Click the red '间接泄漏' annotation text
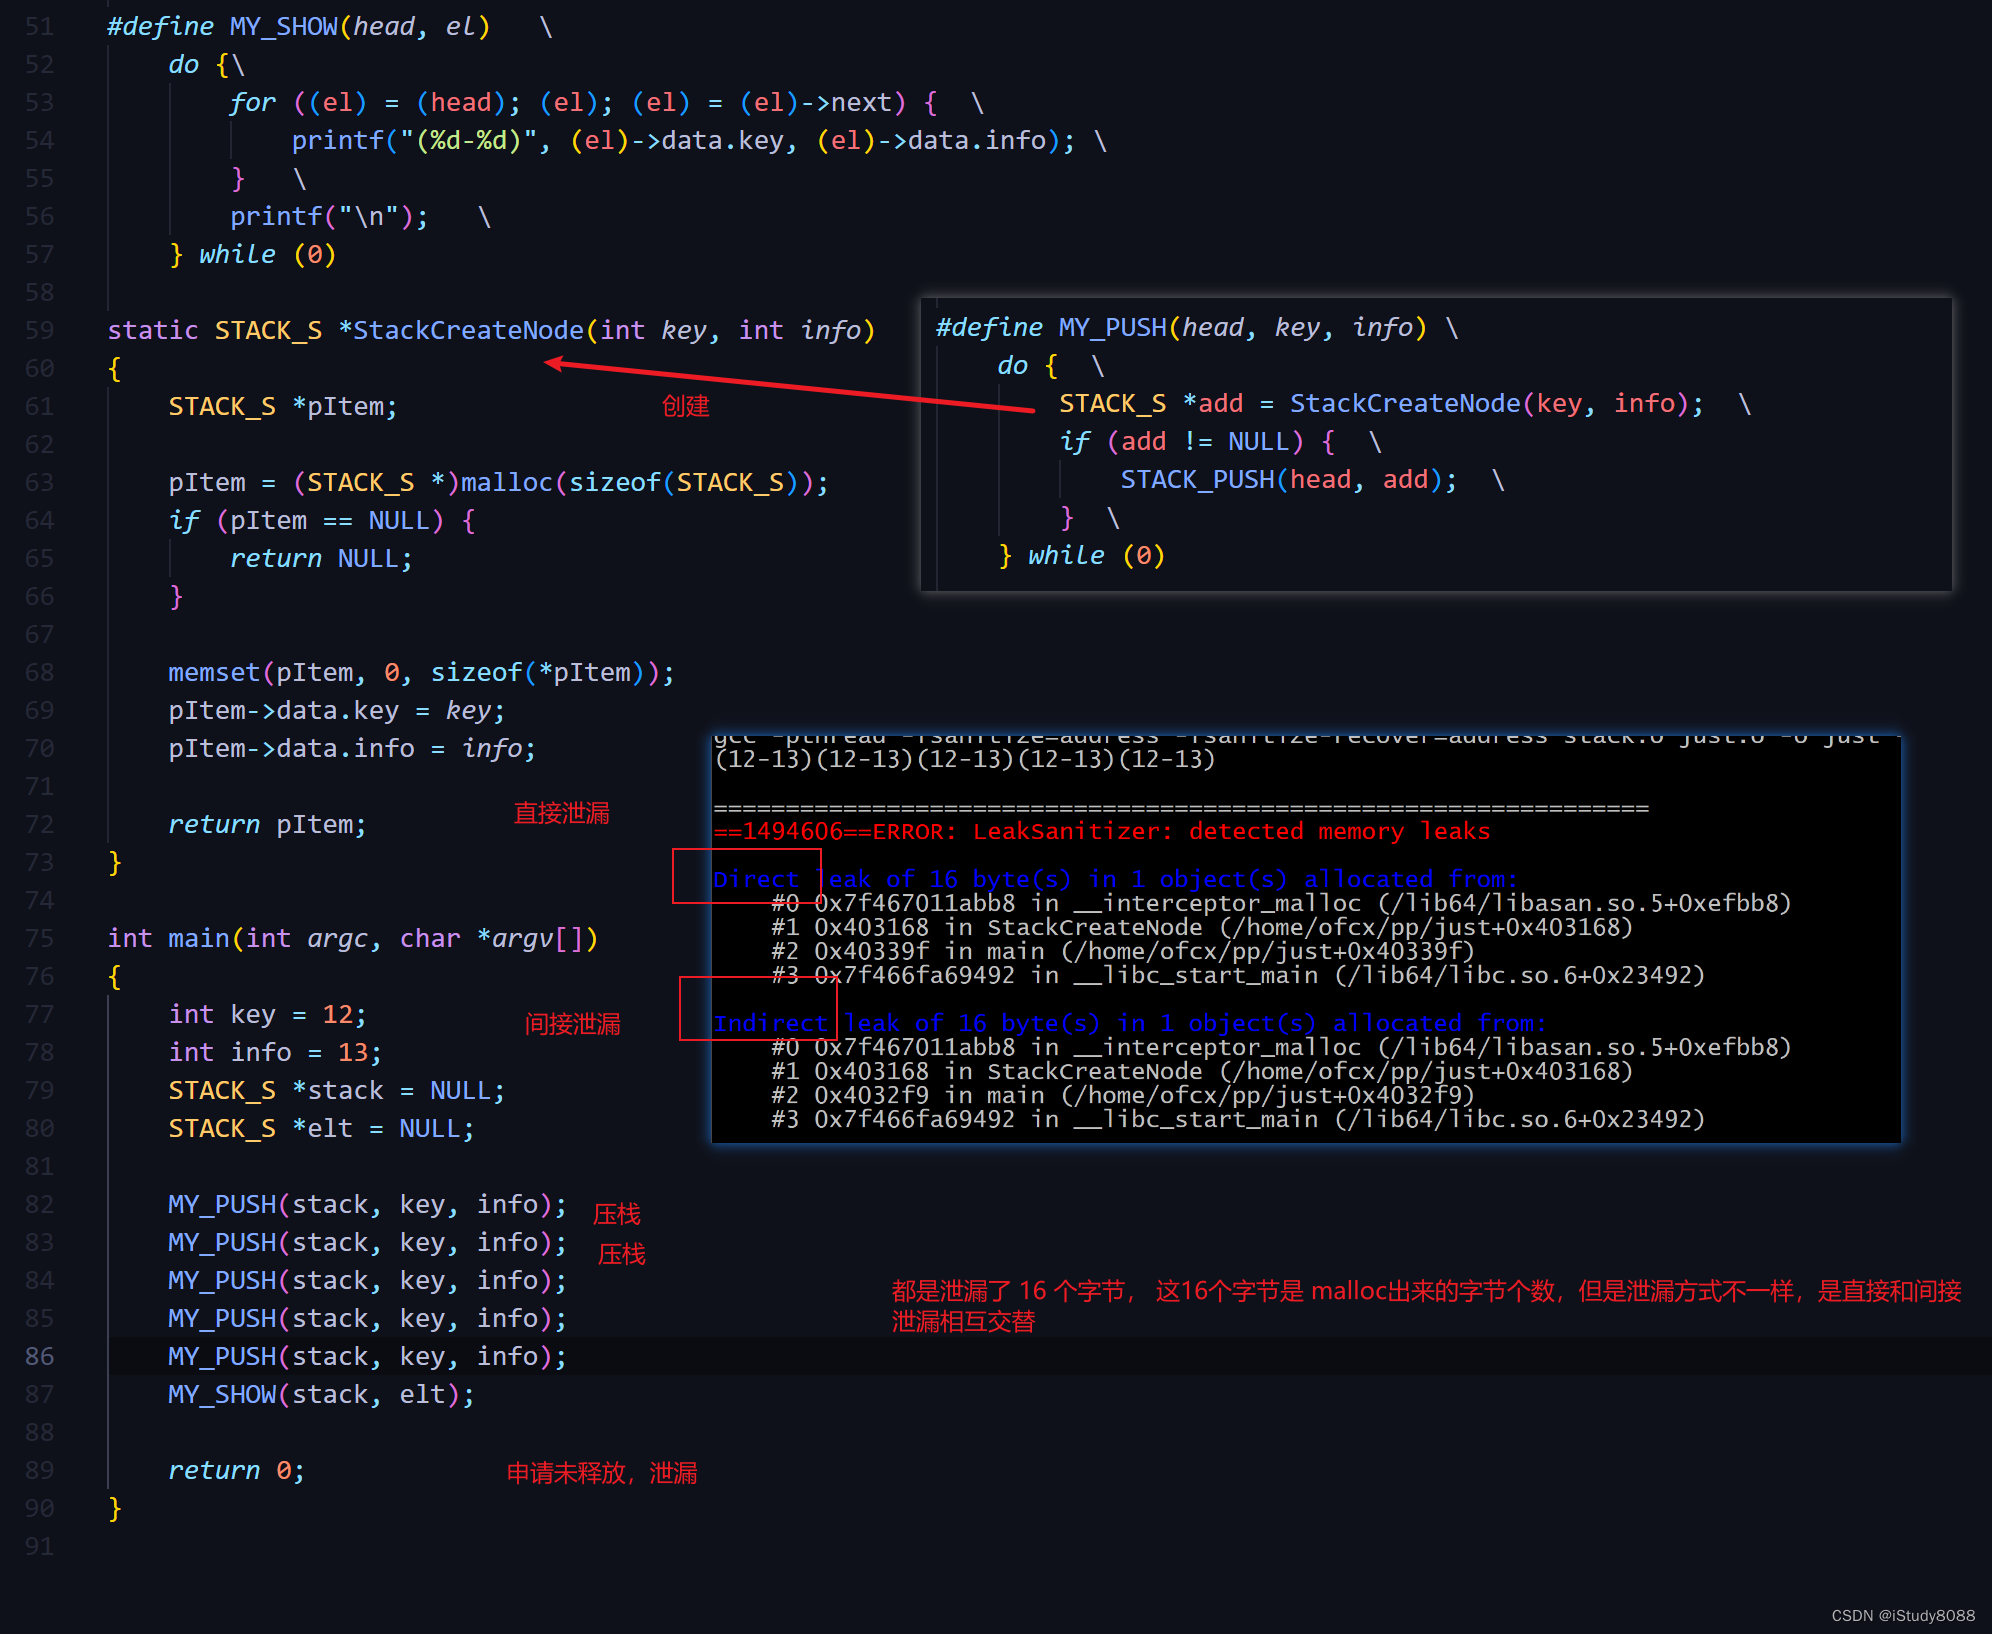 572,1024
